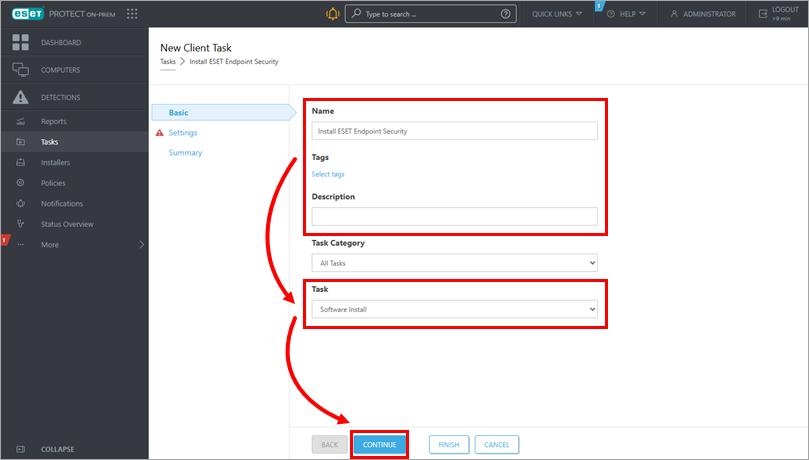
Task: Expand the Quick Links menu
Action: click(557, 14)
